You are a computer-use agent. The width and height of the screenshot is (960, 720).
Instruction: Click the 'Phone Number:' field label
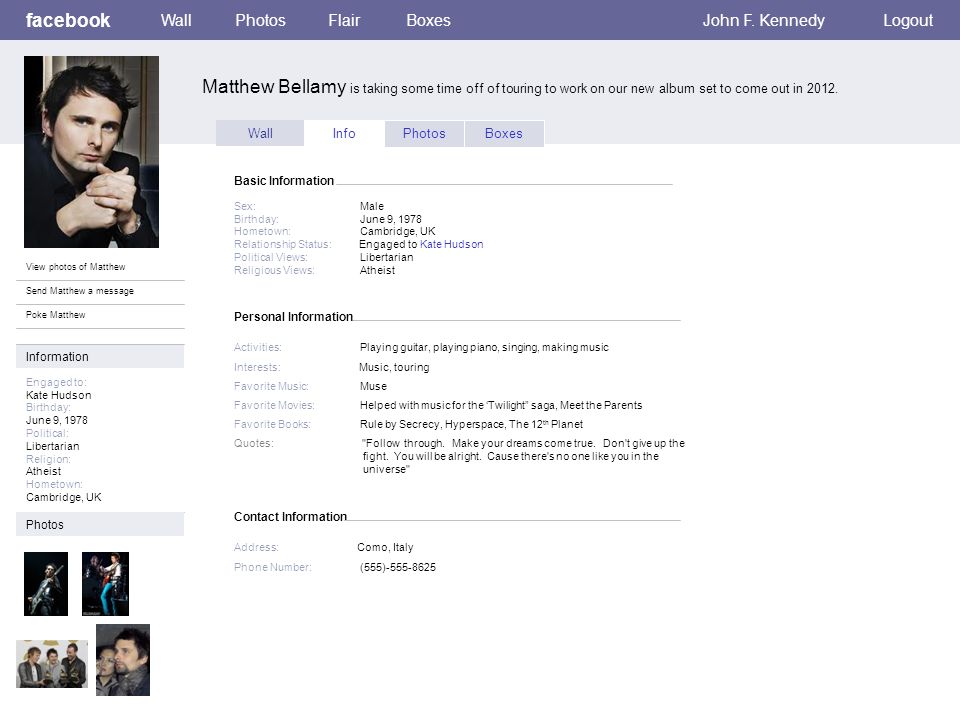click(x=273, y=568)
